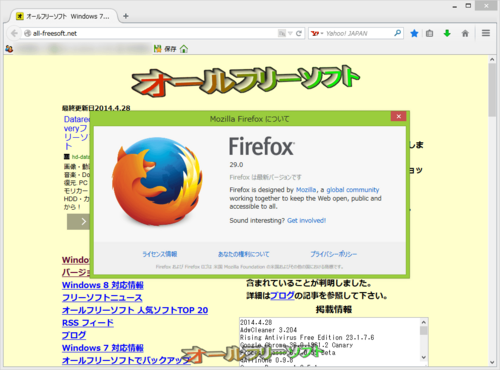Bookmark this page with the star
The width and height of the screenshot is (500, 370).
pos(414,33)
